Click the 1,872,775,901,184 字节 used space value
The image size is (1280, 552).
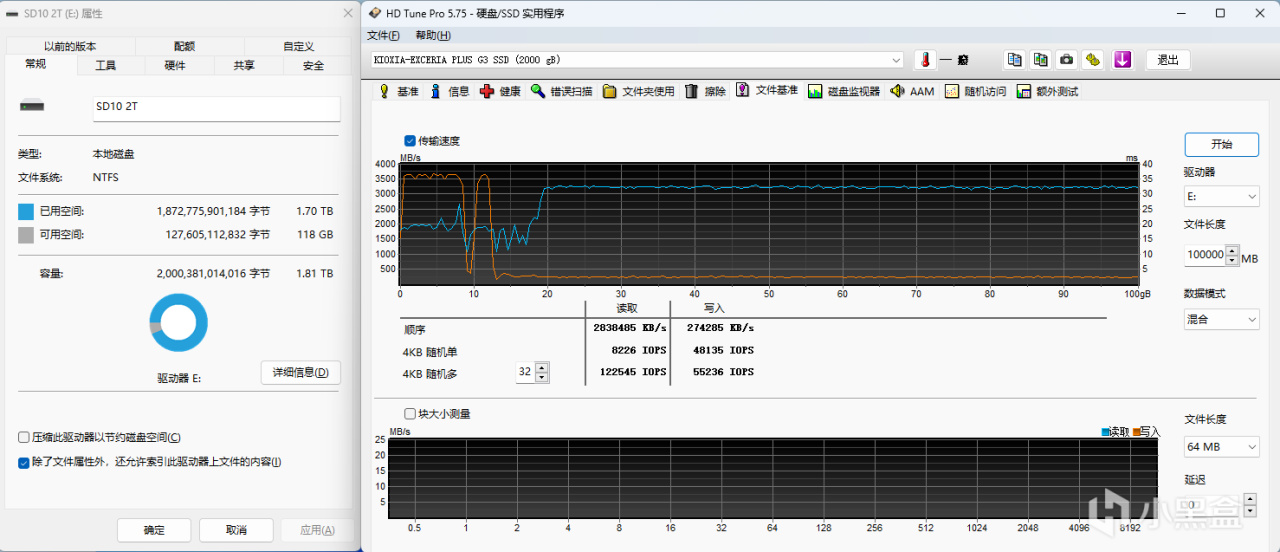(214, 211)
